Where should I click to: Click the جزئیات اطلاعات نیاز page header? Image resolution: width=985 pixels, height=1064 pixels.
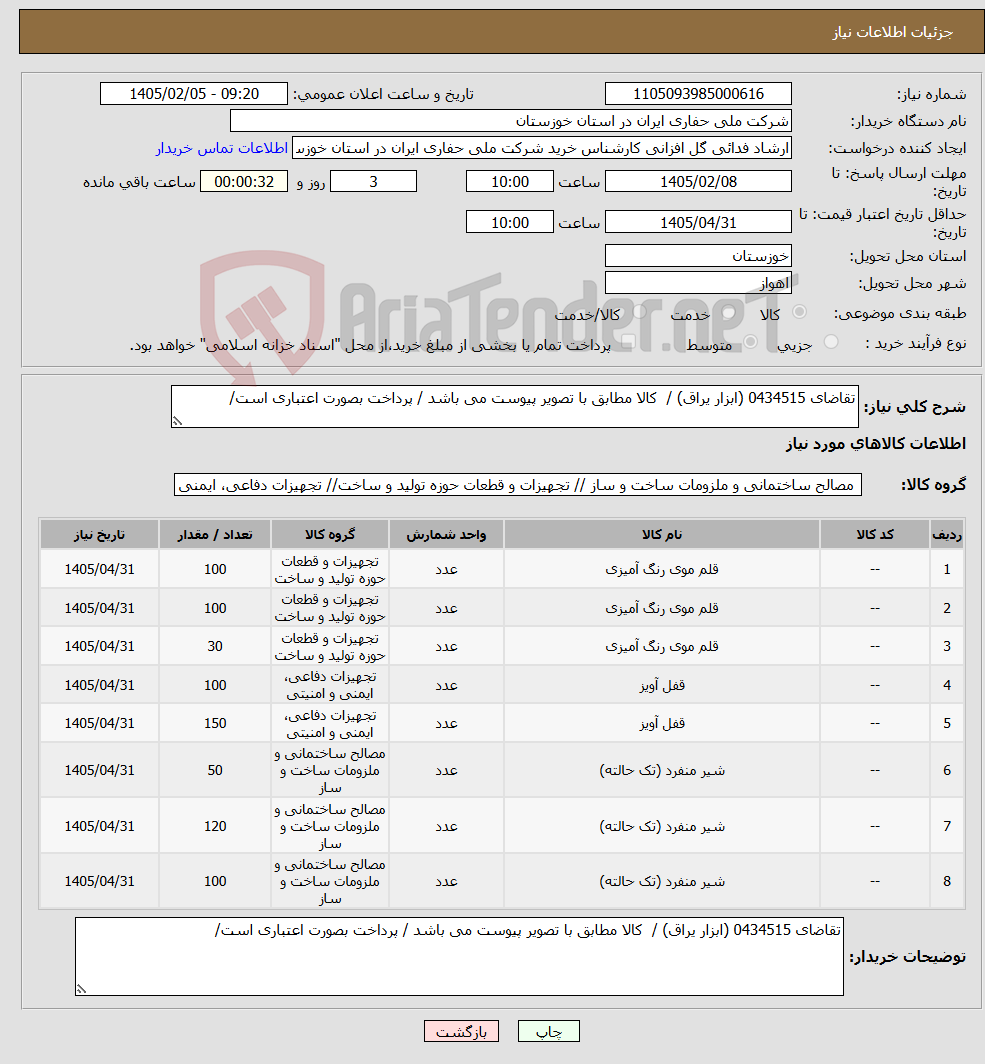coord(893,32)
